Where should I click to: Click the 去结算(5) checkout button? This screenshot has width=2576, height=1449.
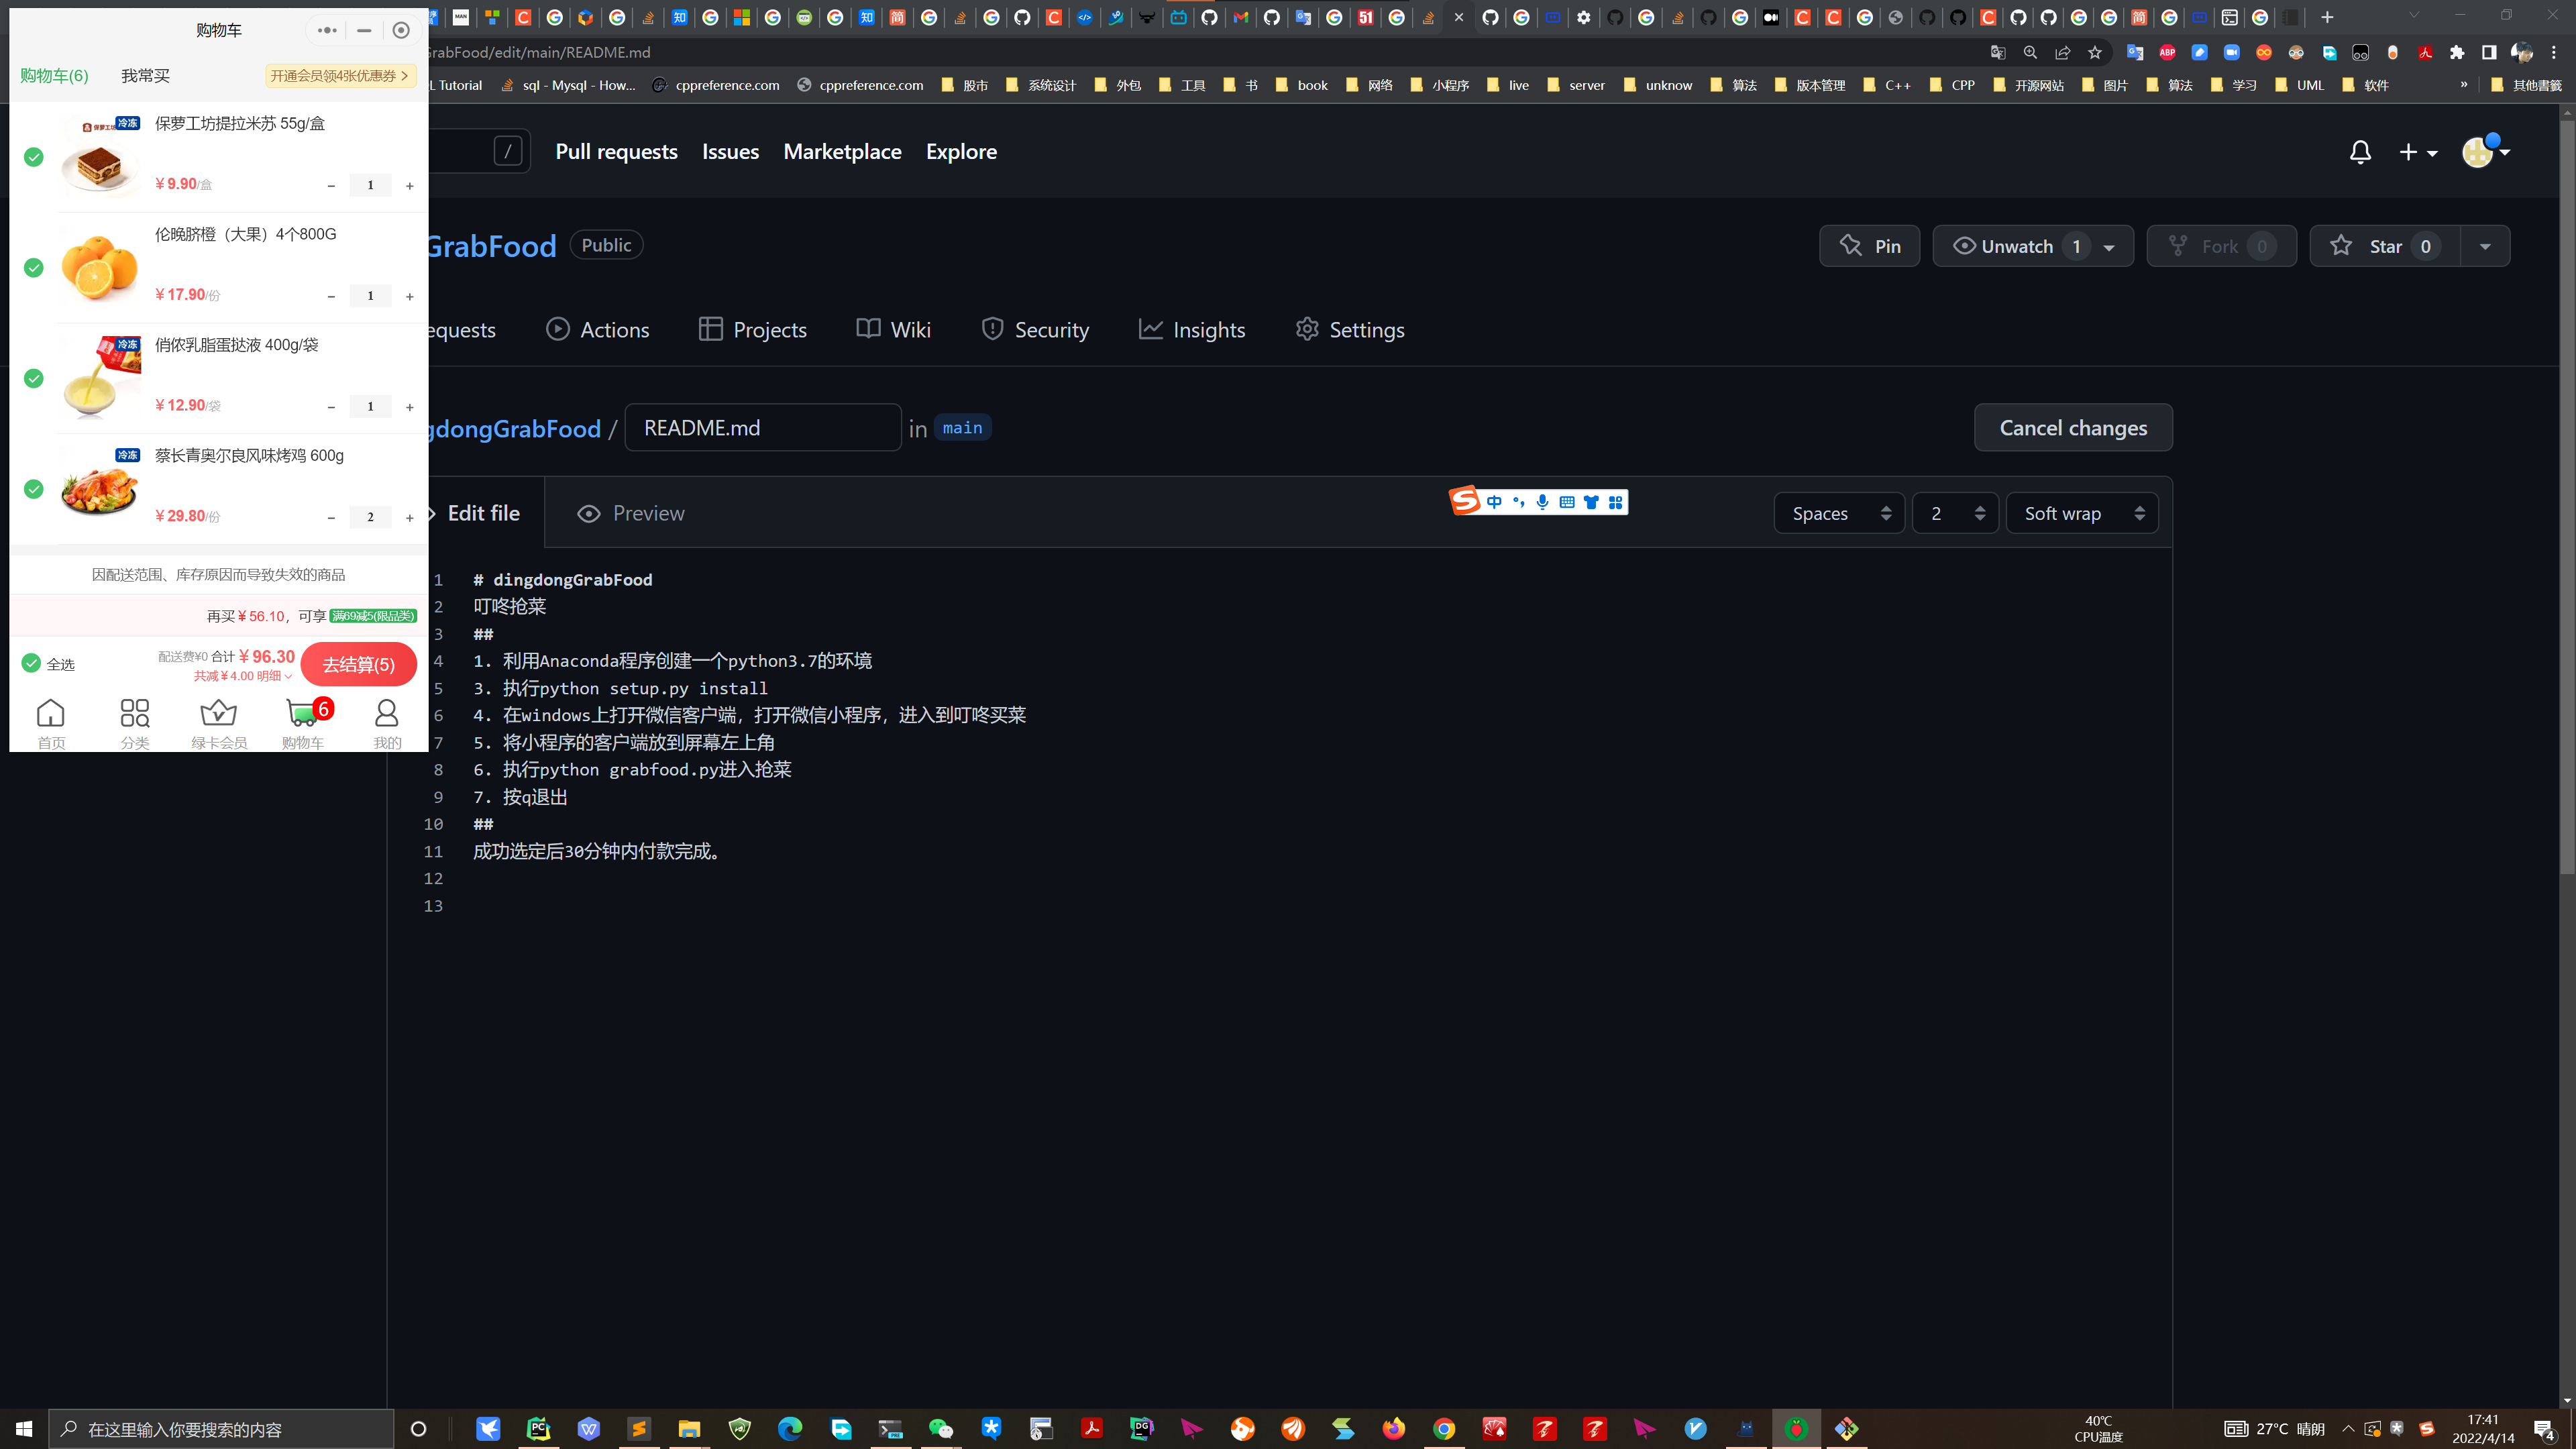358,664
